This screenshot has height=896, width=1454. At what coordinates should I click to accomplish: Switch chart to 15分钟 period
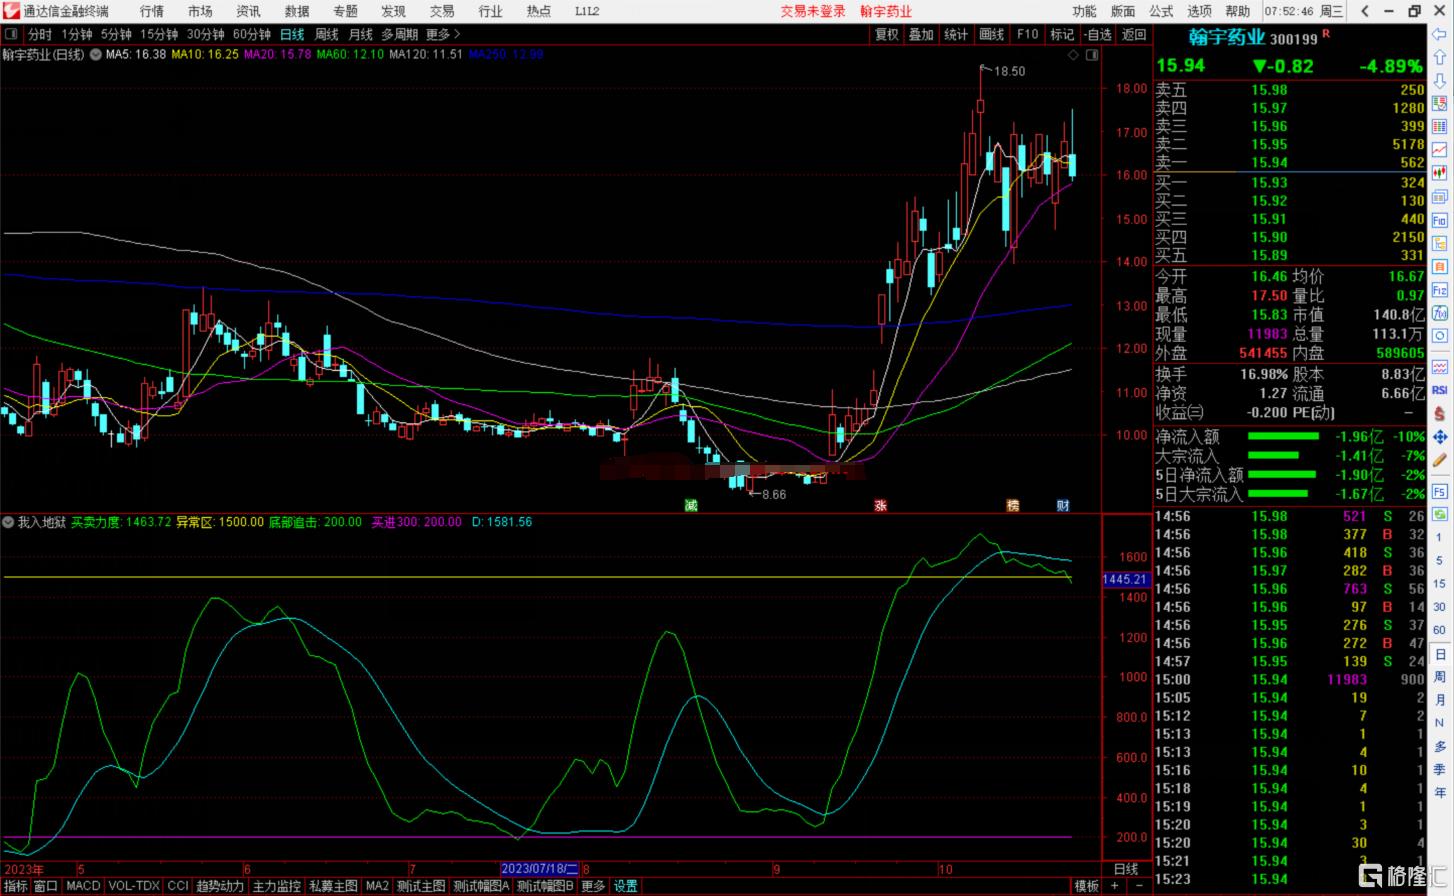[159, 34]
